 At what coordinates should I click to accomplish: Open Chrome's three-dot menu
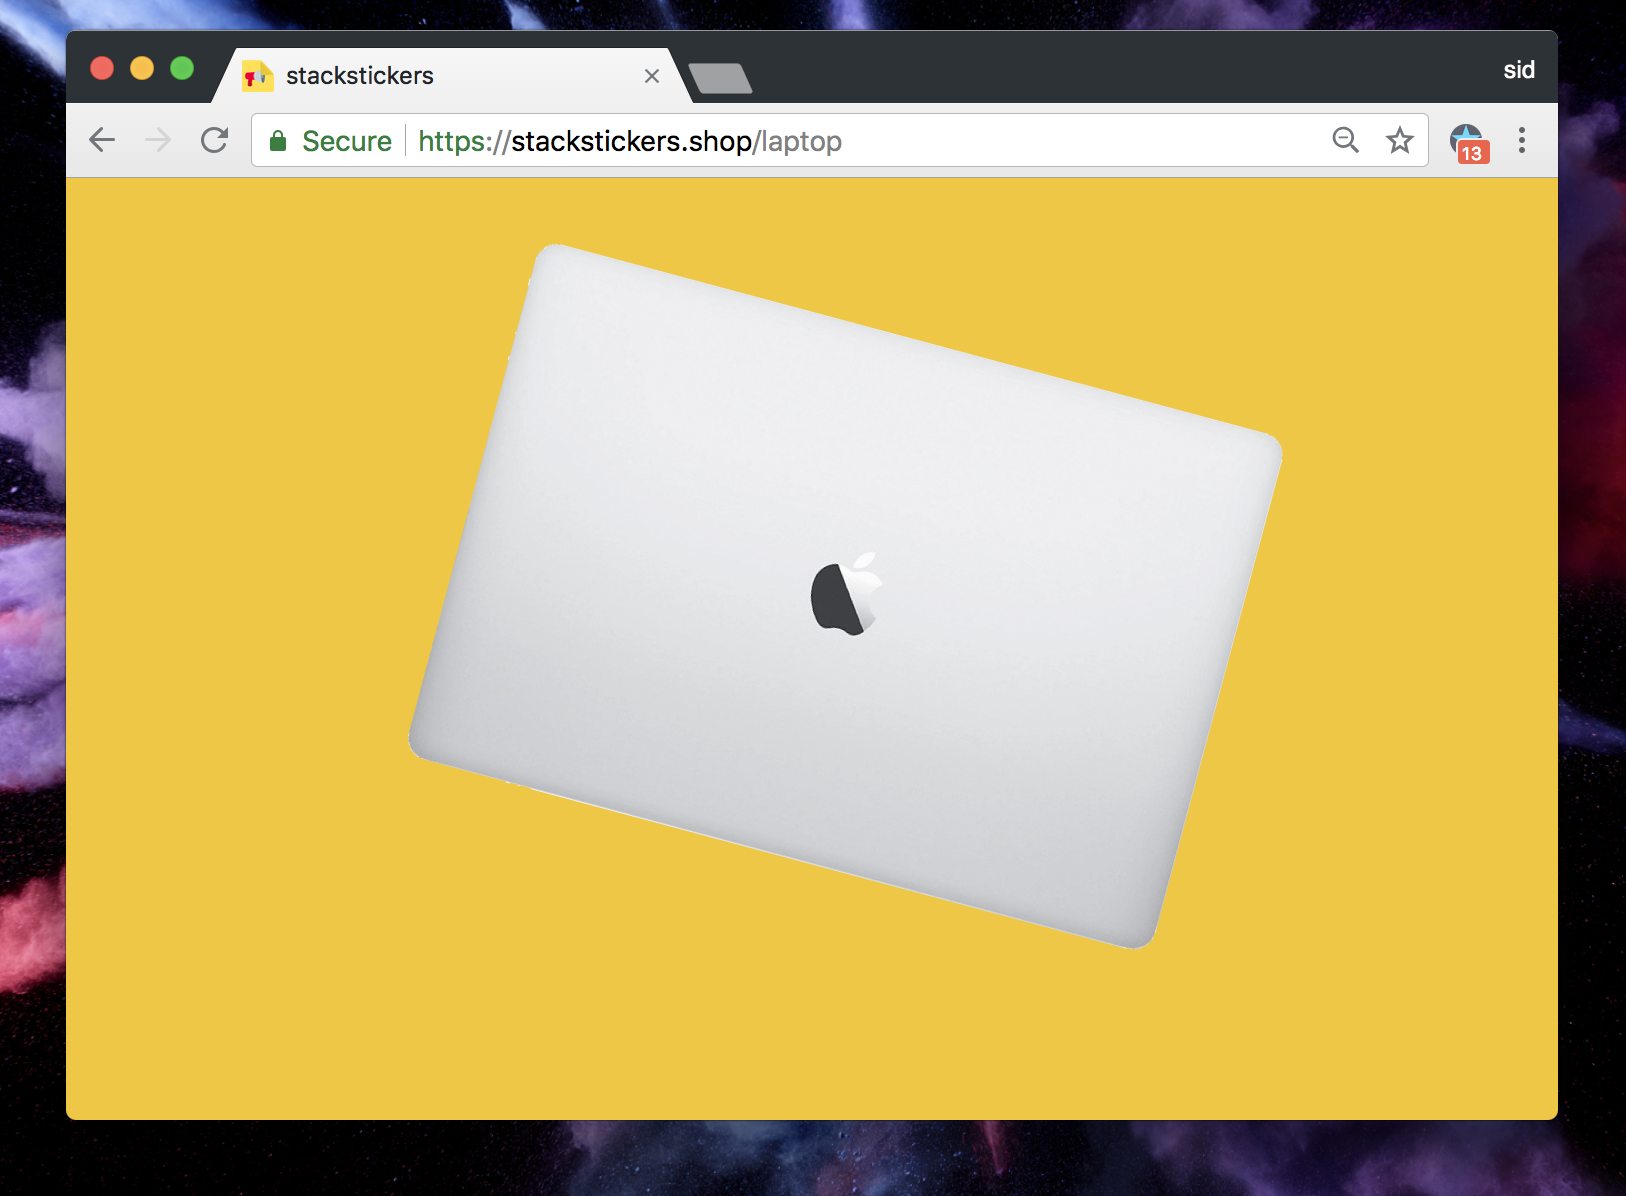1522,140
